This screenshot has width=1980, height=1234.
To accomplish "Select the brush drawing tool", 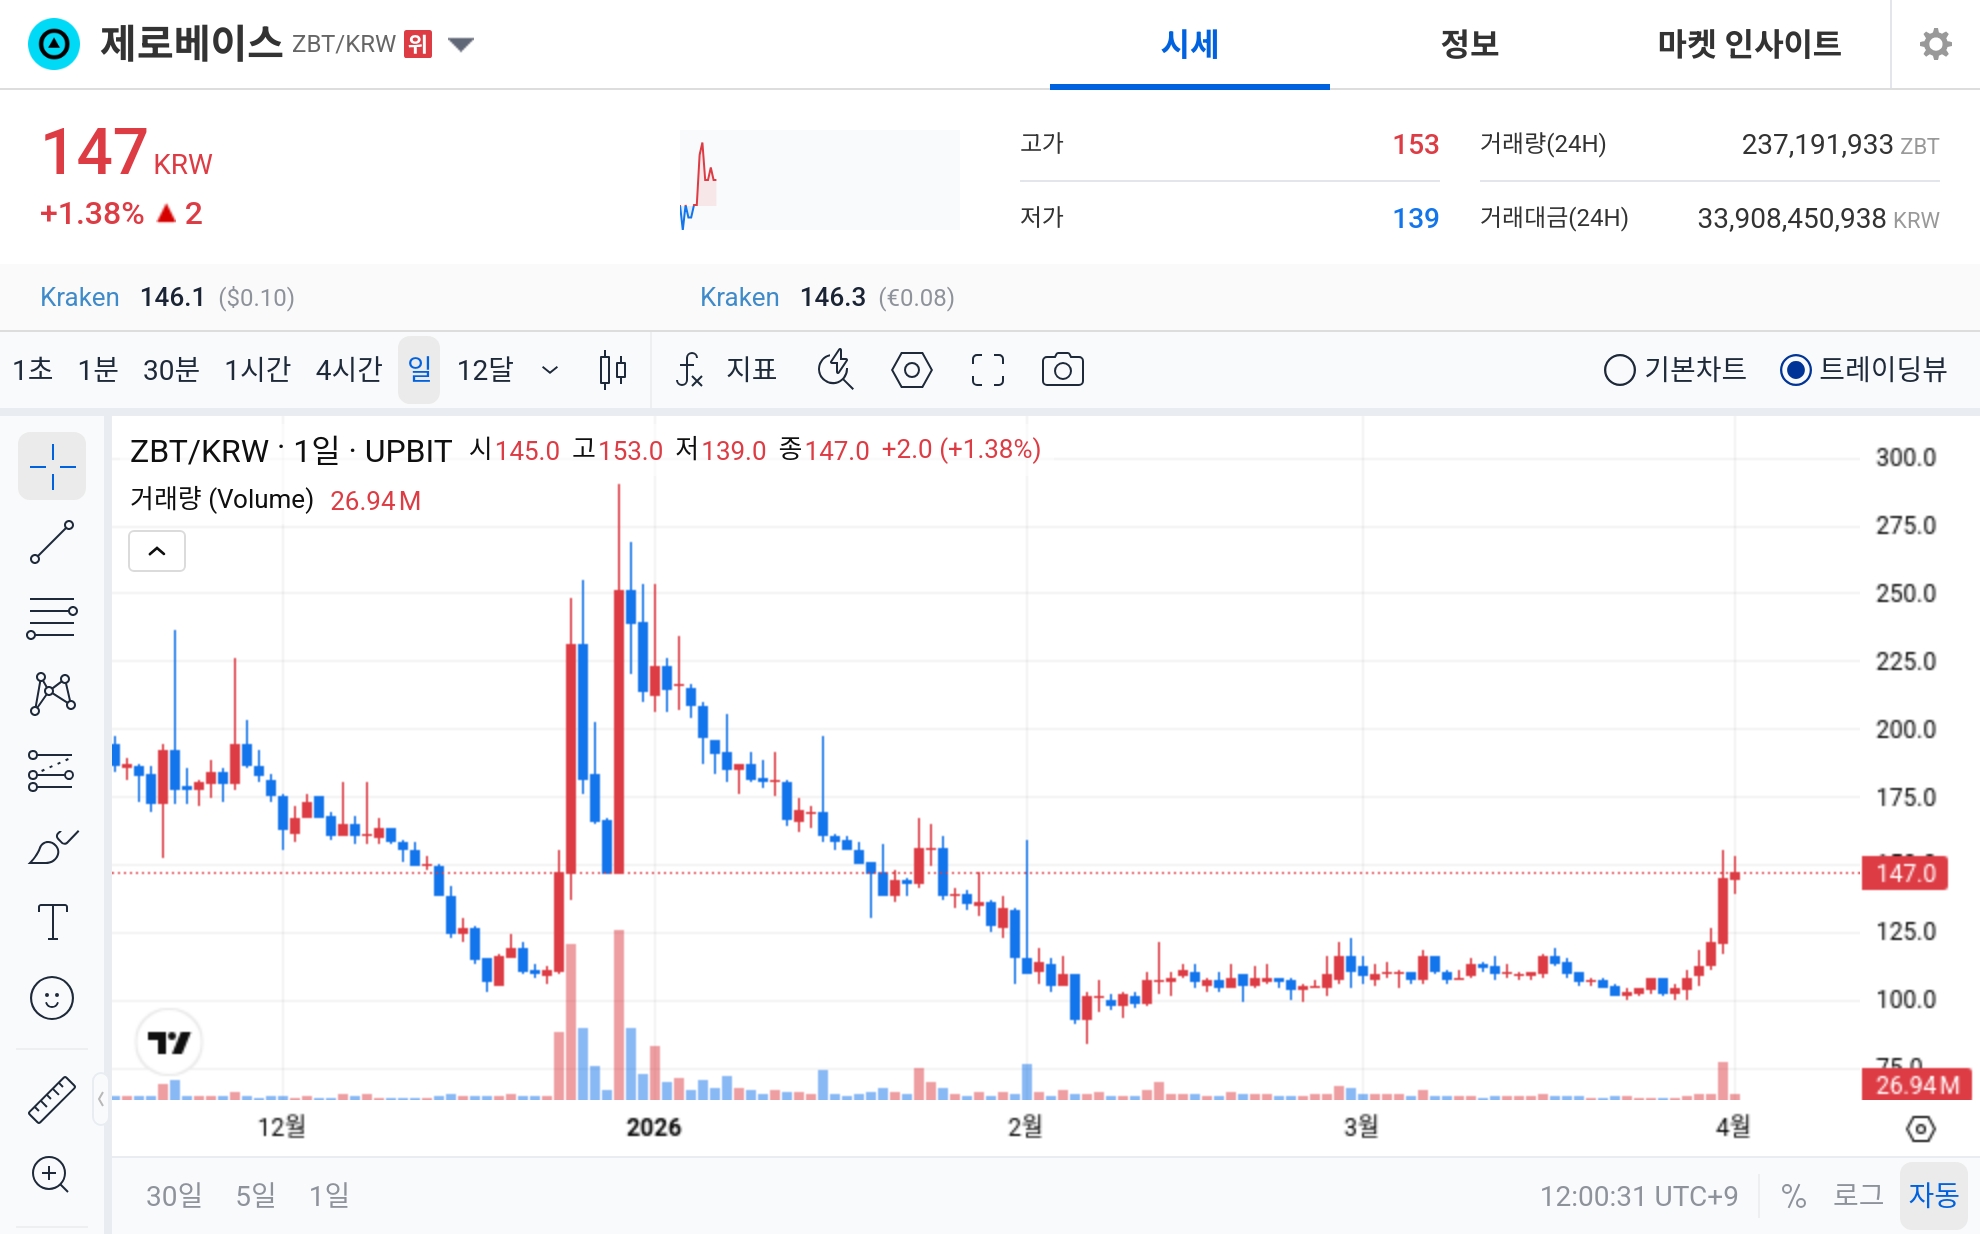I will pyautogui.click(x=52, y=845).
